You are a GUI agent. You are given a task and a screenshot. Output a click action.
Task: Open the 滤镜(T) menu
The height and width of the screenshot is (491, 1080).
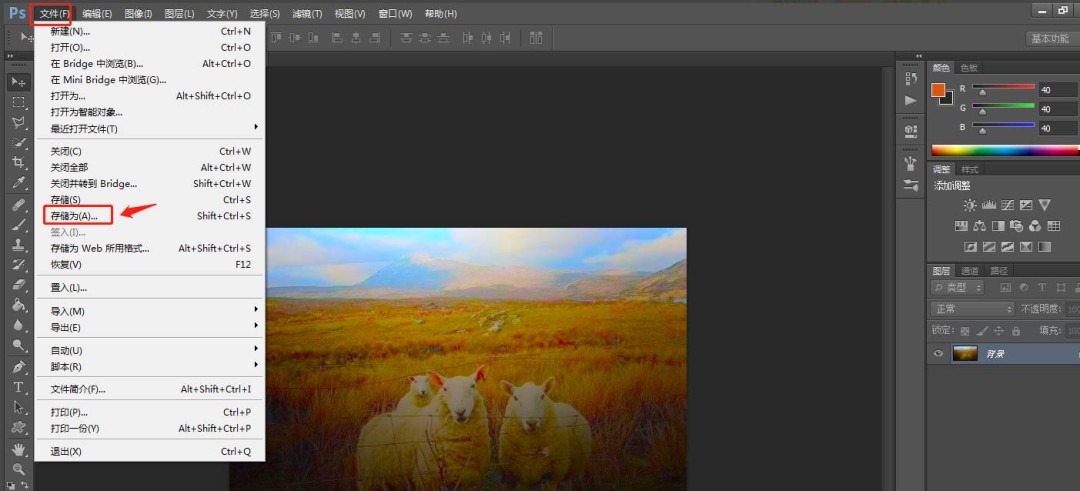(307, 14)
